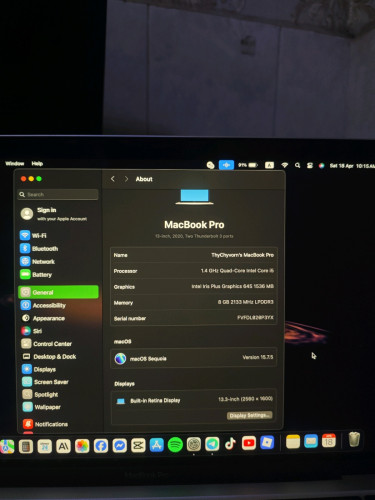Click the yellow minimize window button
The height and width of the screenshot is (500, 375).
(x=31, y=179)
